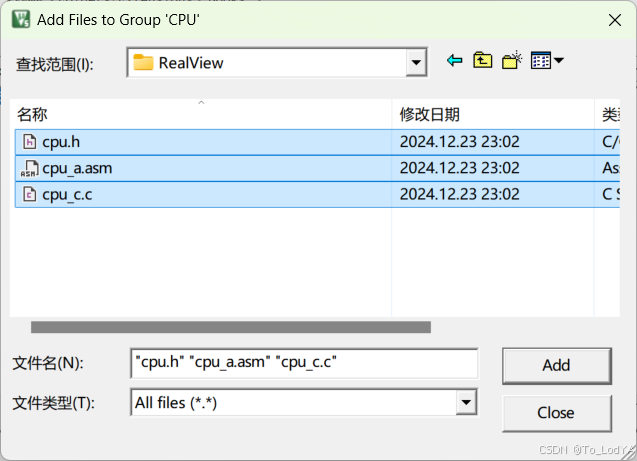Select the cpu_c.c source file icon
The image size is (637, 461).
tap(29, 195)
